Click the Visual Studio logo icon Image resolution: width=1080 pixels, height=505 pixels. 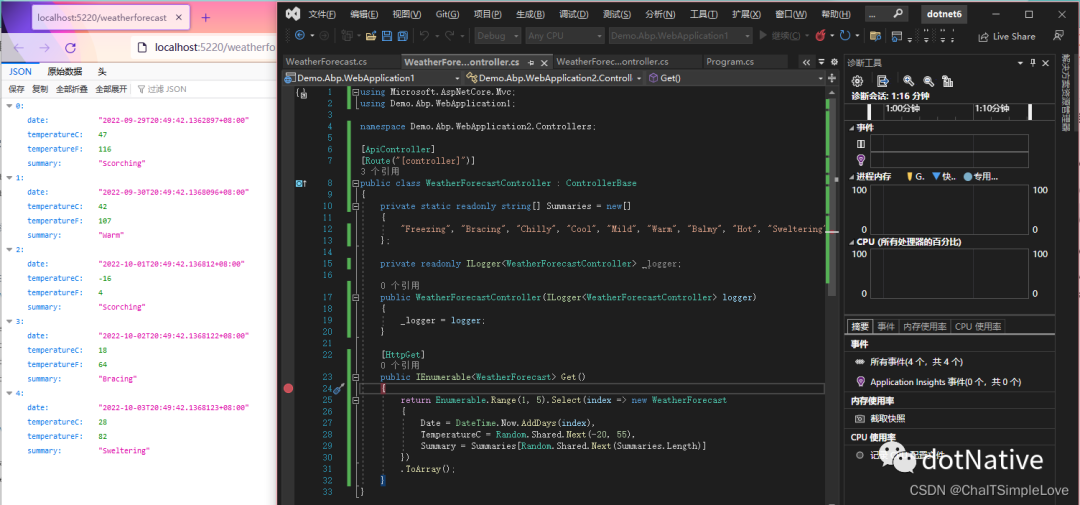[x=293, y=14]
